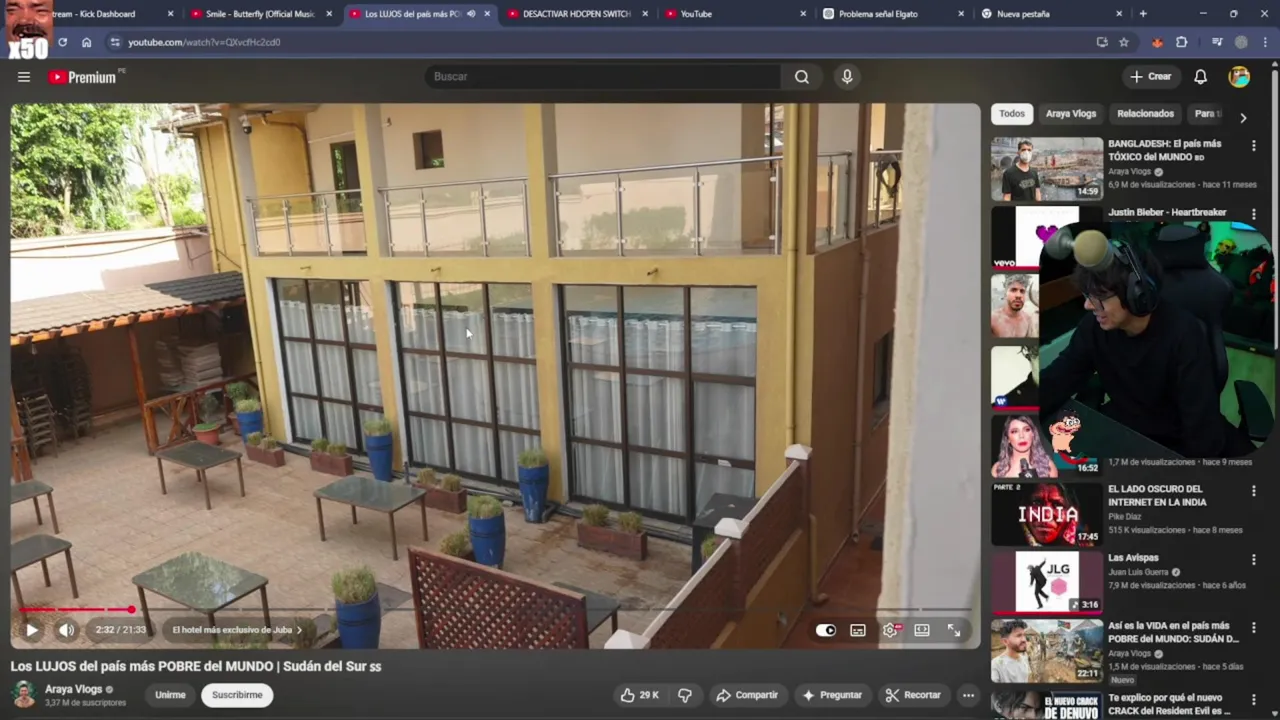Start voice search with microphone icon
The width and height of the screenshot is (1280, 720).
(x=847, y=77)
